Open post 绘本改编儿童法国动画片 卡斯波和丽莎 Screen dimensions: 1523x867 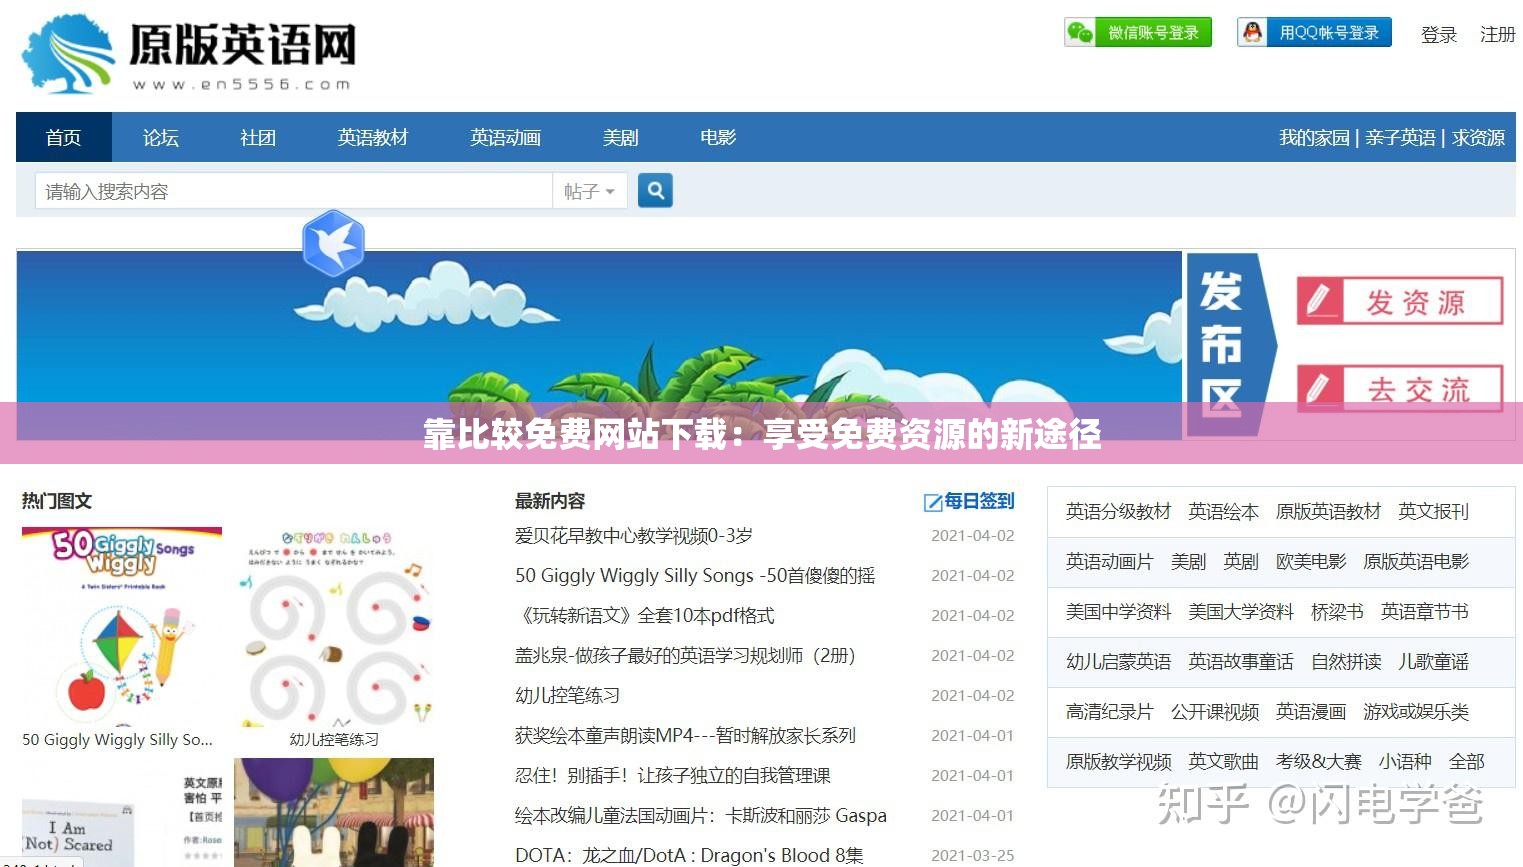[701, 816]
